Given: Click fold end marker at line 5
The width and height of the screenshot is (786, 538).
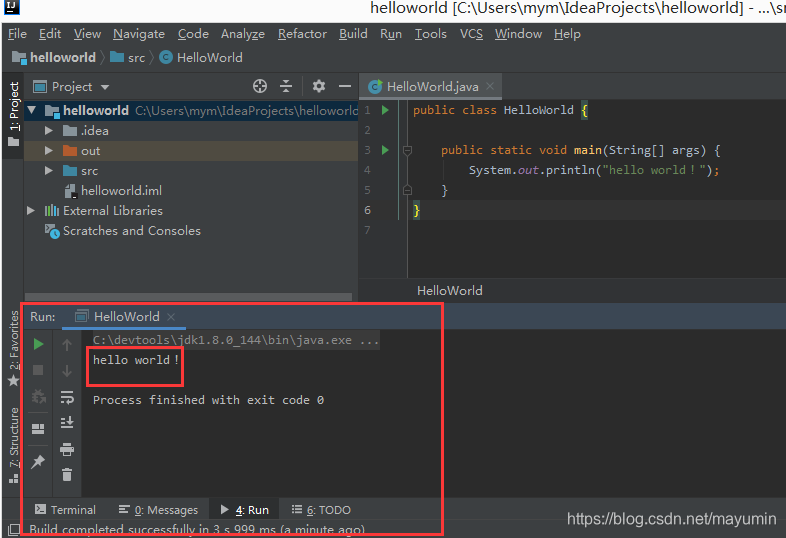Looking at the screenshot, I should tap(408, 190).
